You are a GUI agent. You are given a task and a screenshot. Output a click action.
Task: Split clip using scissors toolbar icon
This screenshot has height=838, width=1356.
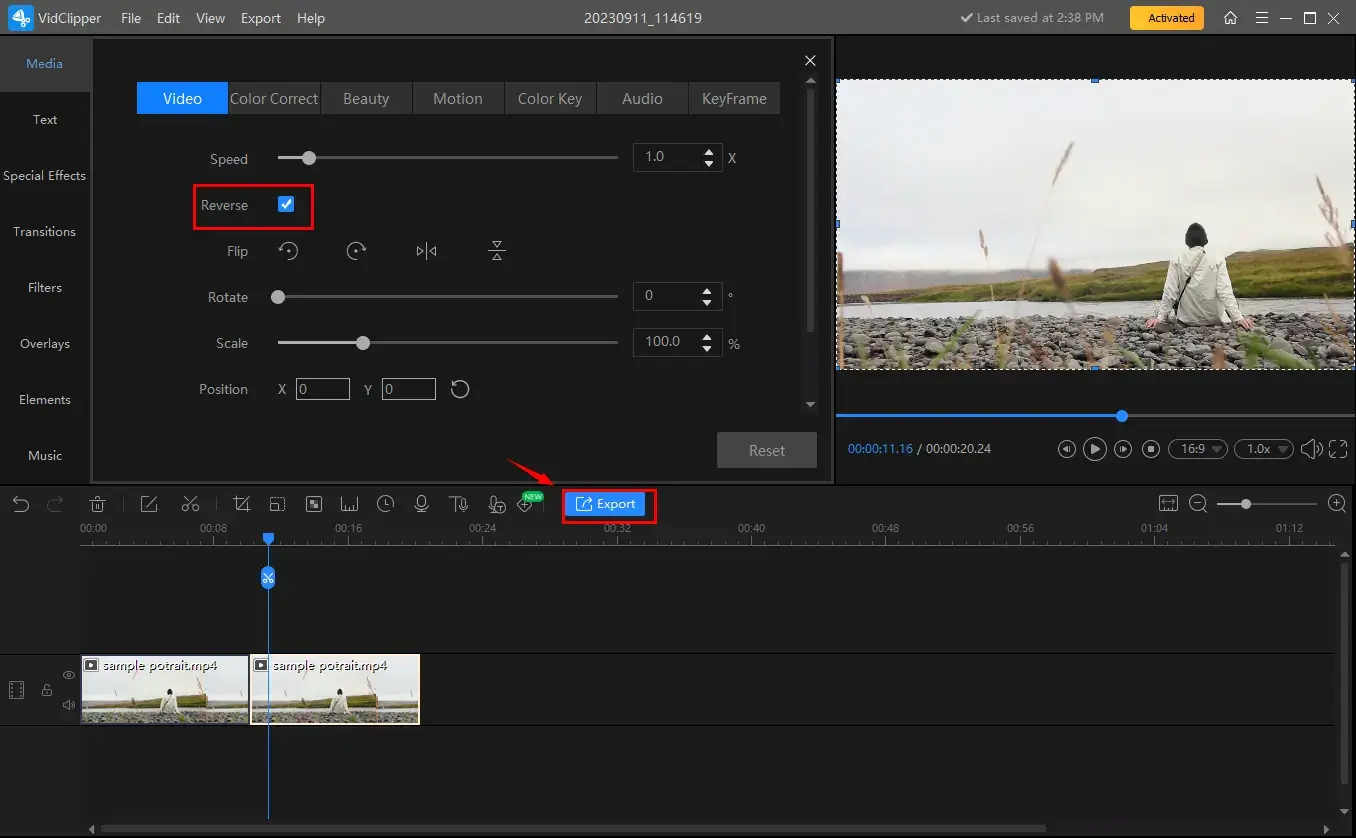coord(190,504)
